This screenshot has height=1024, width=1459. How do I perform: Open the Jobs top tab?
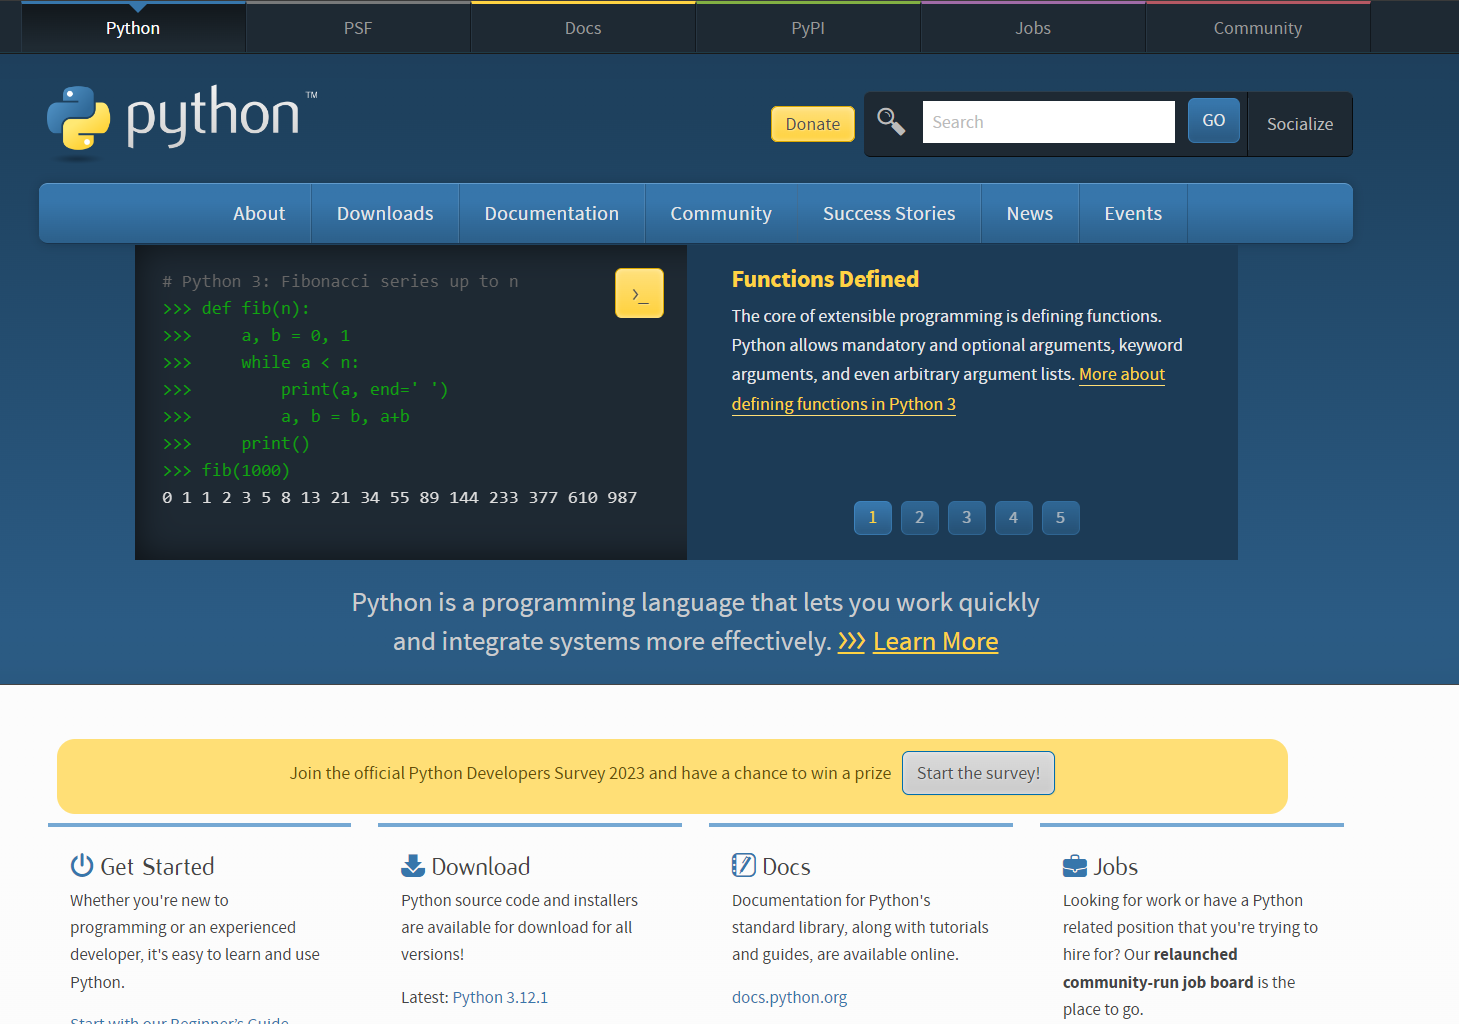[x=1033, y=28]
